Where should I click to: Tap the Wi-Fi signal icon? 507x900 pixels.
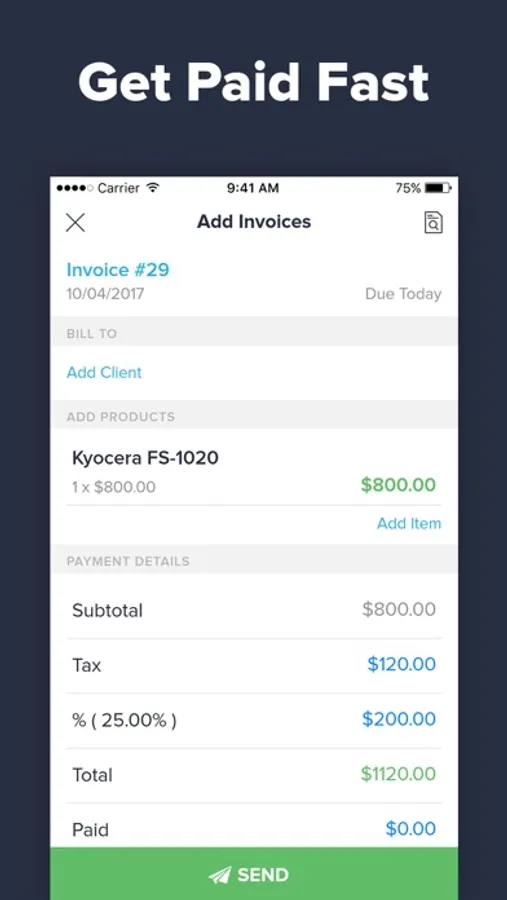[x=152, y=188]
